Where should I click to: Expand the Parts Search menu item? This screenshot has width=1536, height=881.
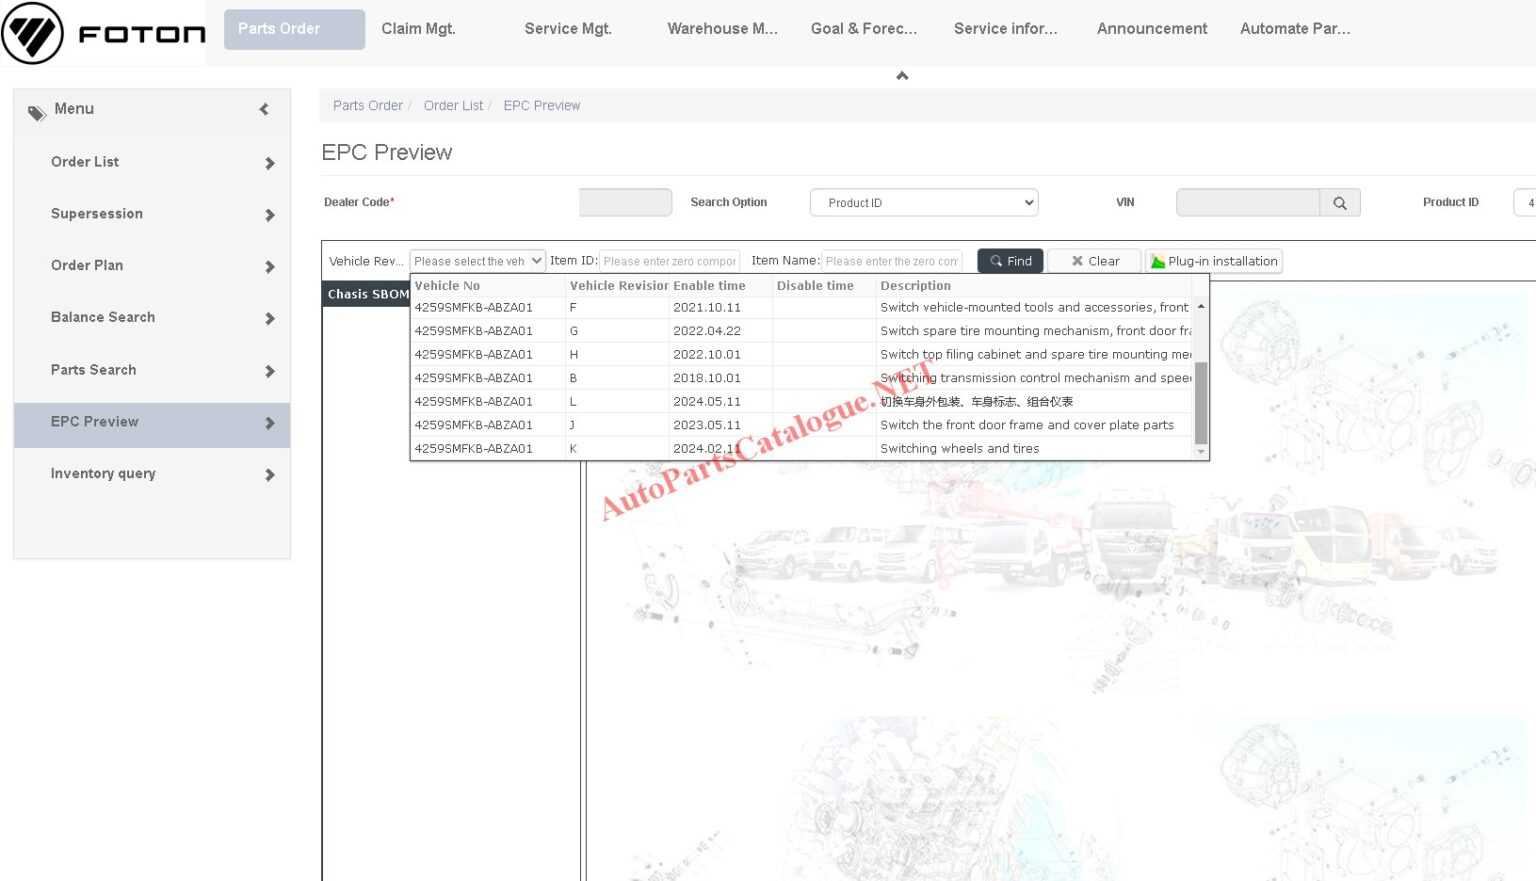click(x=270, y=371)
